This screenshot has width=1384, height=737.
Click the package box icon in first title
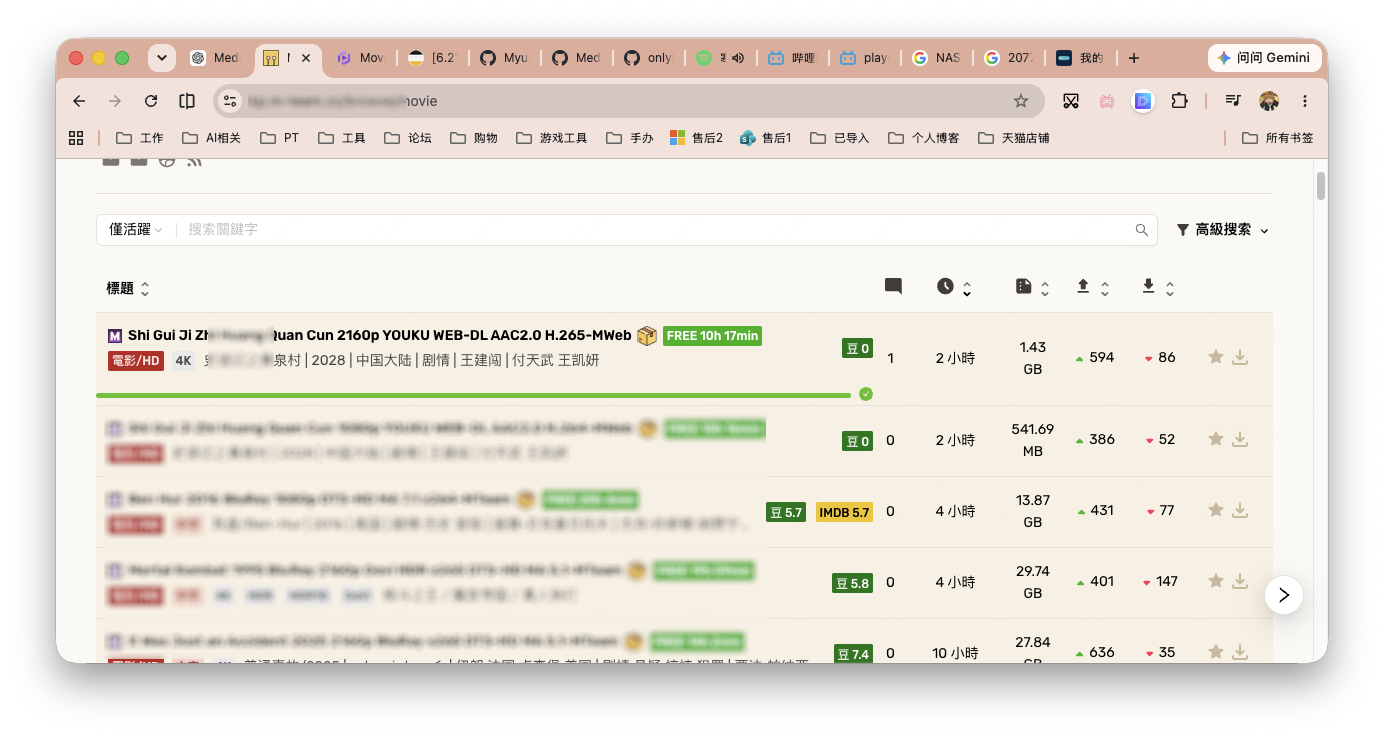tap(647, 336)
